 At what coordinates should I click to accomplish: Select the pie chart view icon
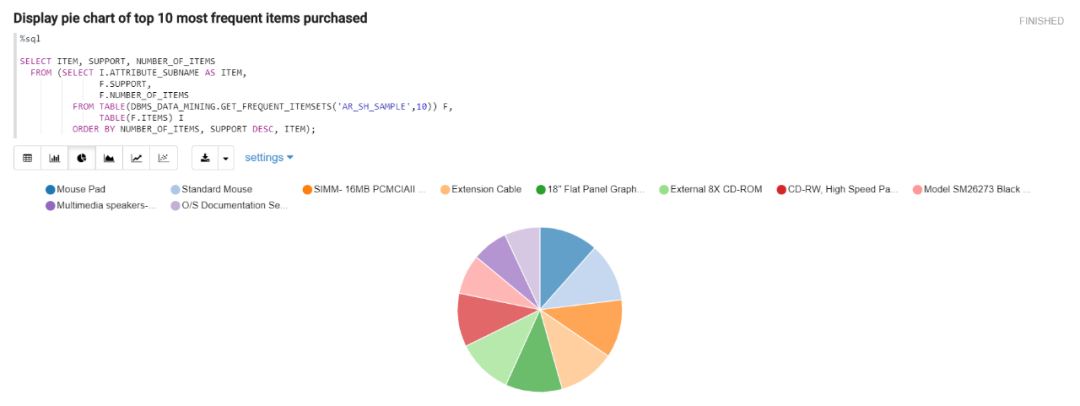(x=82, y=158)
